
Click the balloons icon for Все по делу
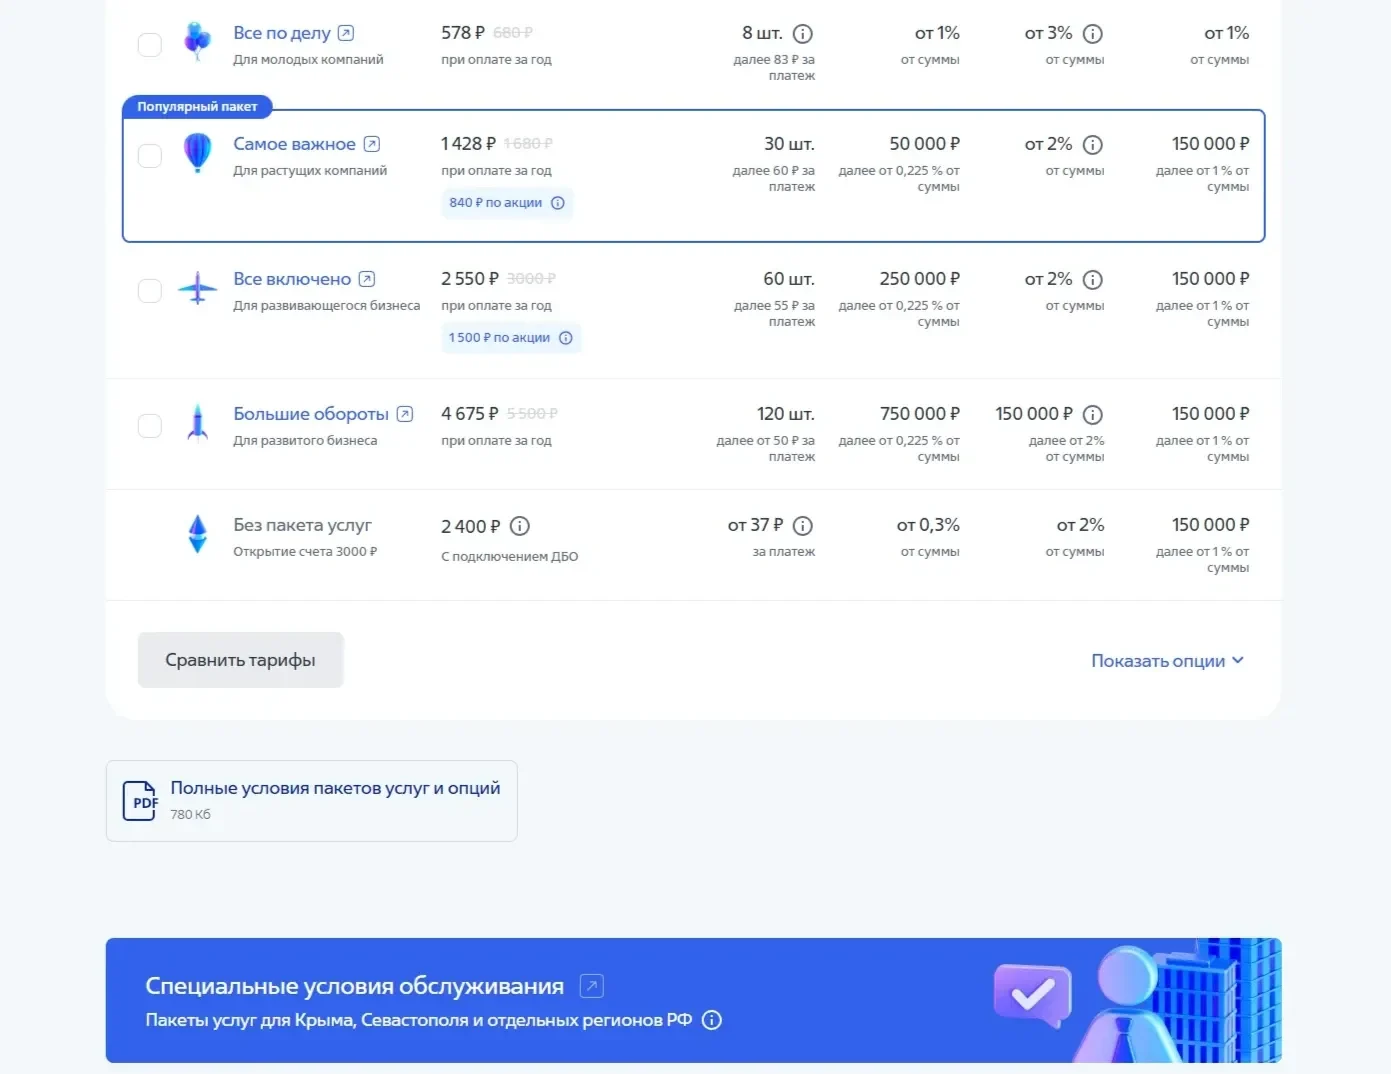198,41
